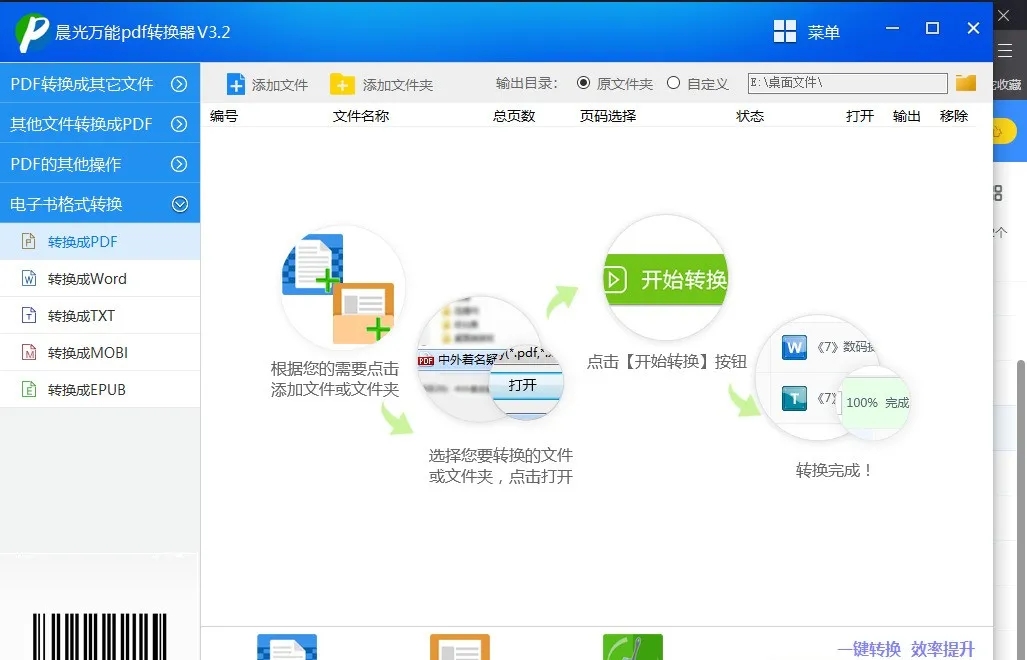Screen dimensions: 1027x660
Task: Select 转换成TXT in the sidebar
Action: pos(81,316)
